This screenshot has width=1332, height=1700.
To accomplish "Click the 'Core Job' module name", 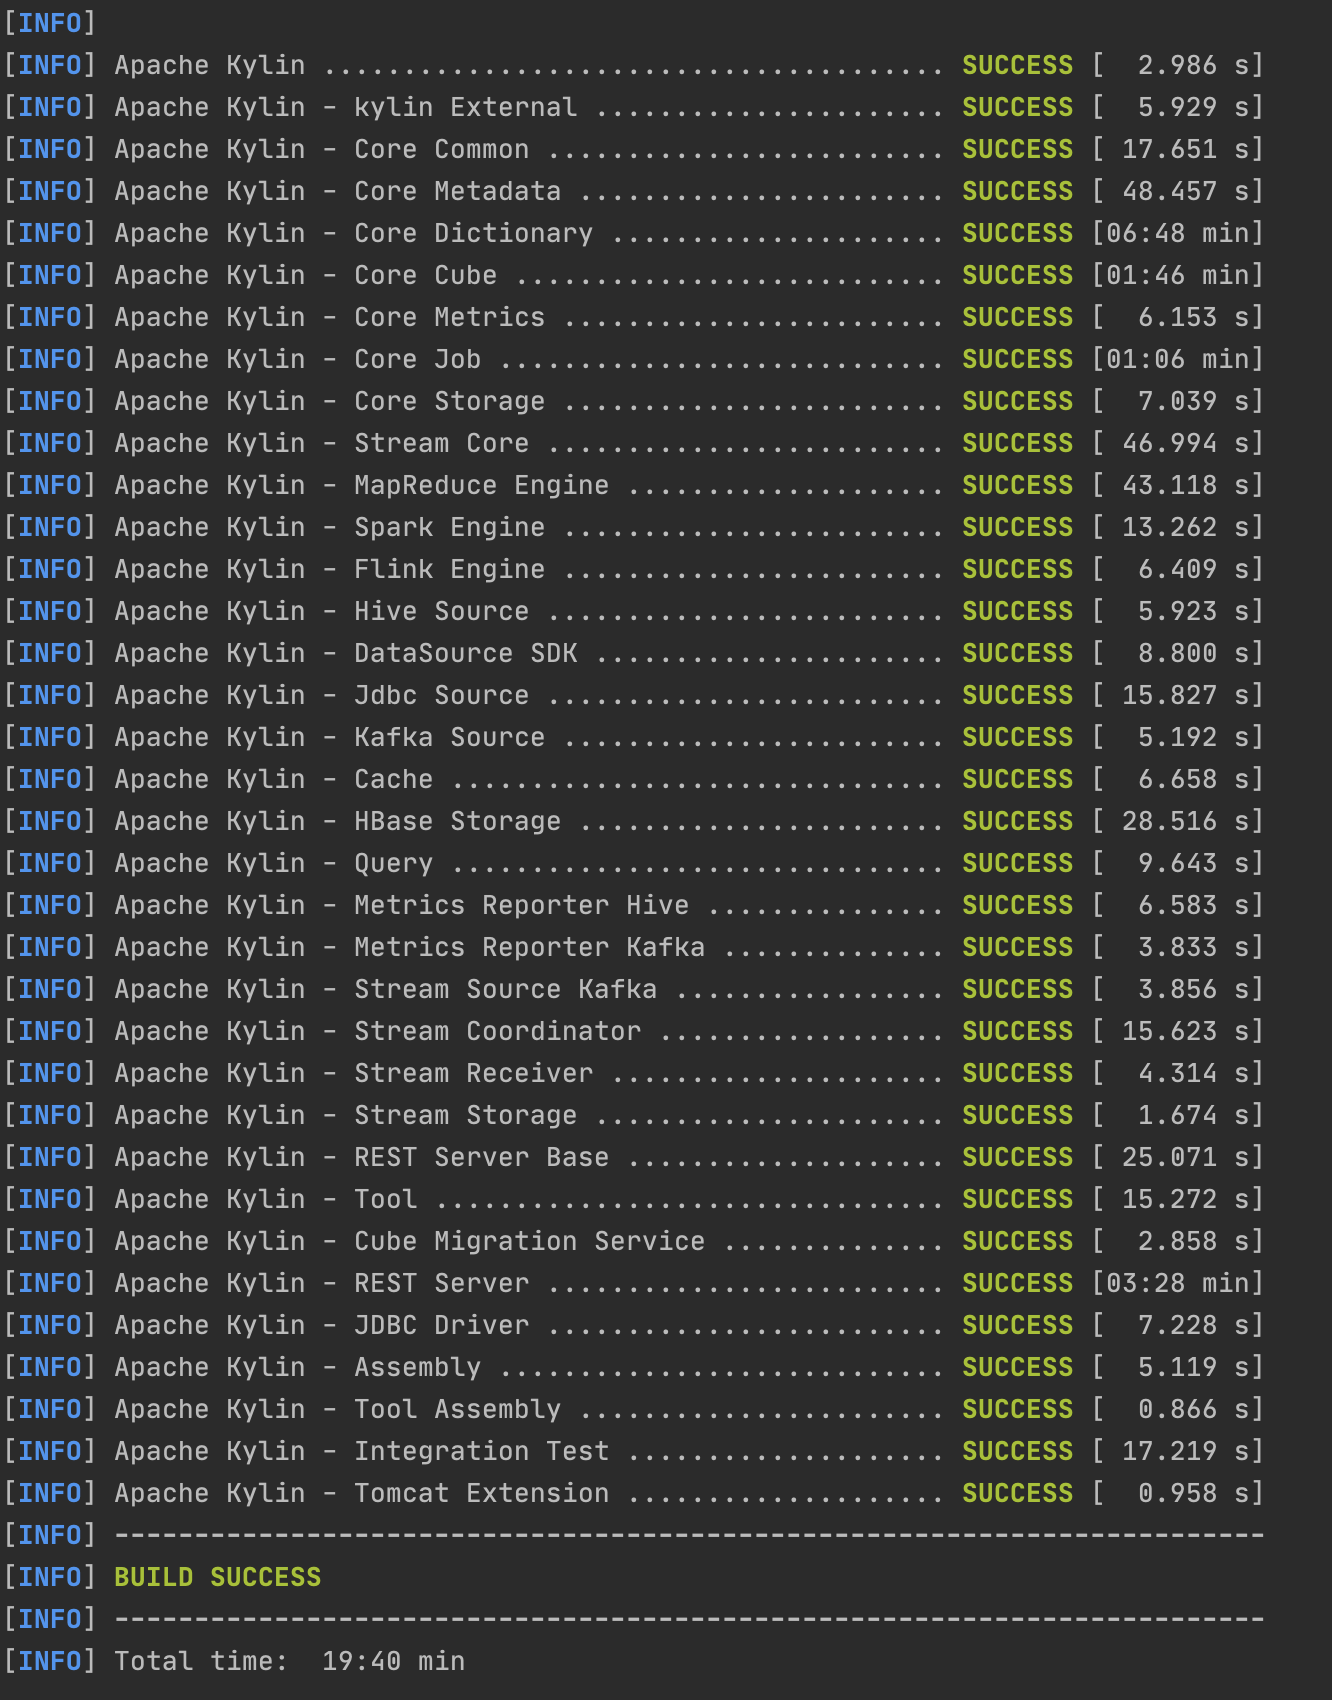I will coord(417,359).
